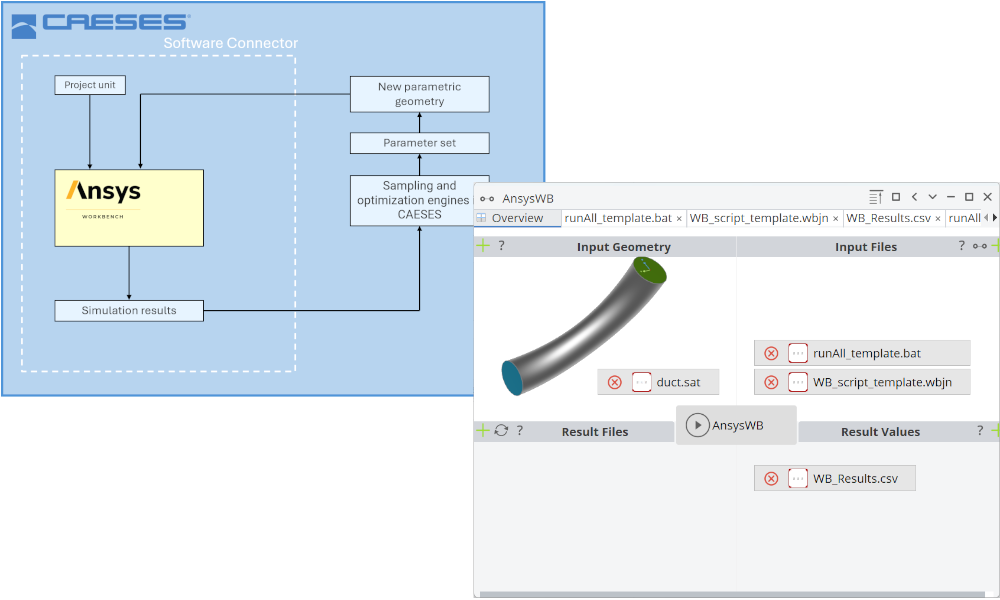Click the AnsysWB connector icon in title bar
1000x600 pixels.
click(x=487, y=198)
